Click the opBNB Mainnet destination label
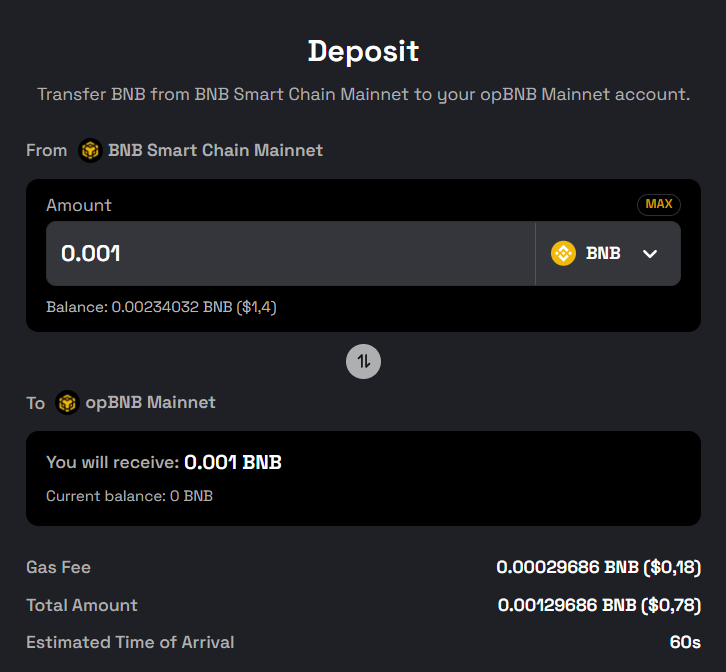Image resolution: width=726 pixels, height=672 pixels. coord(150,402)
